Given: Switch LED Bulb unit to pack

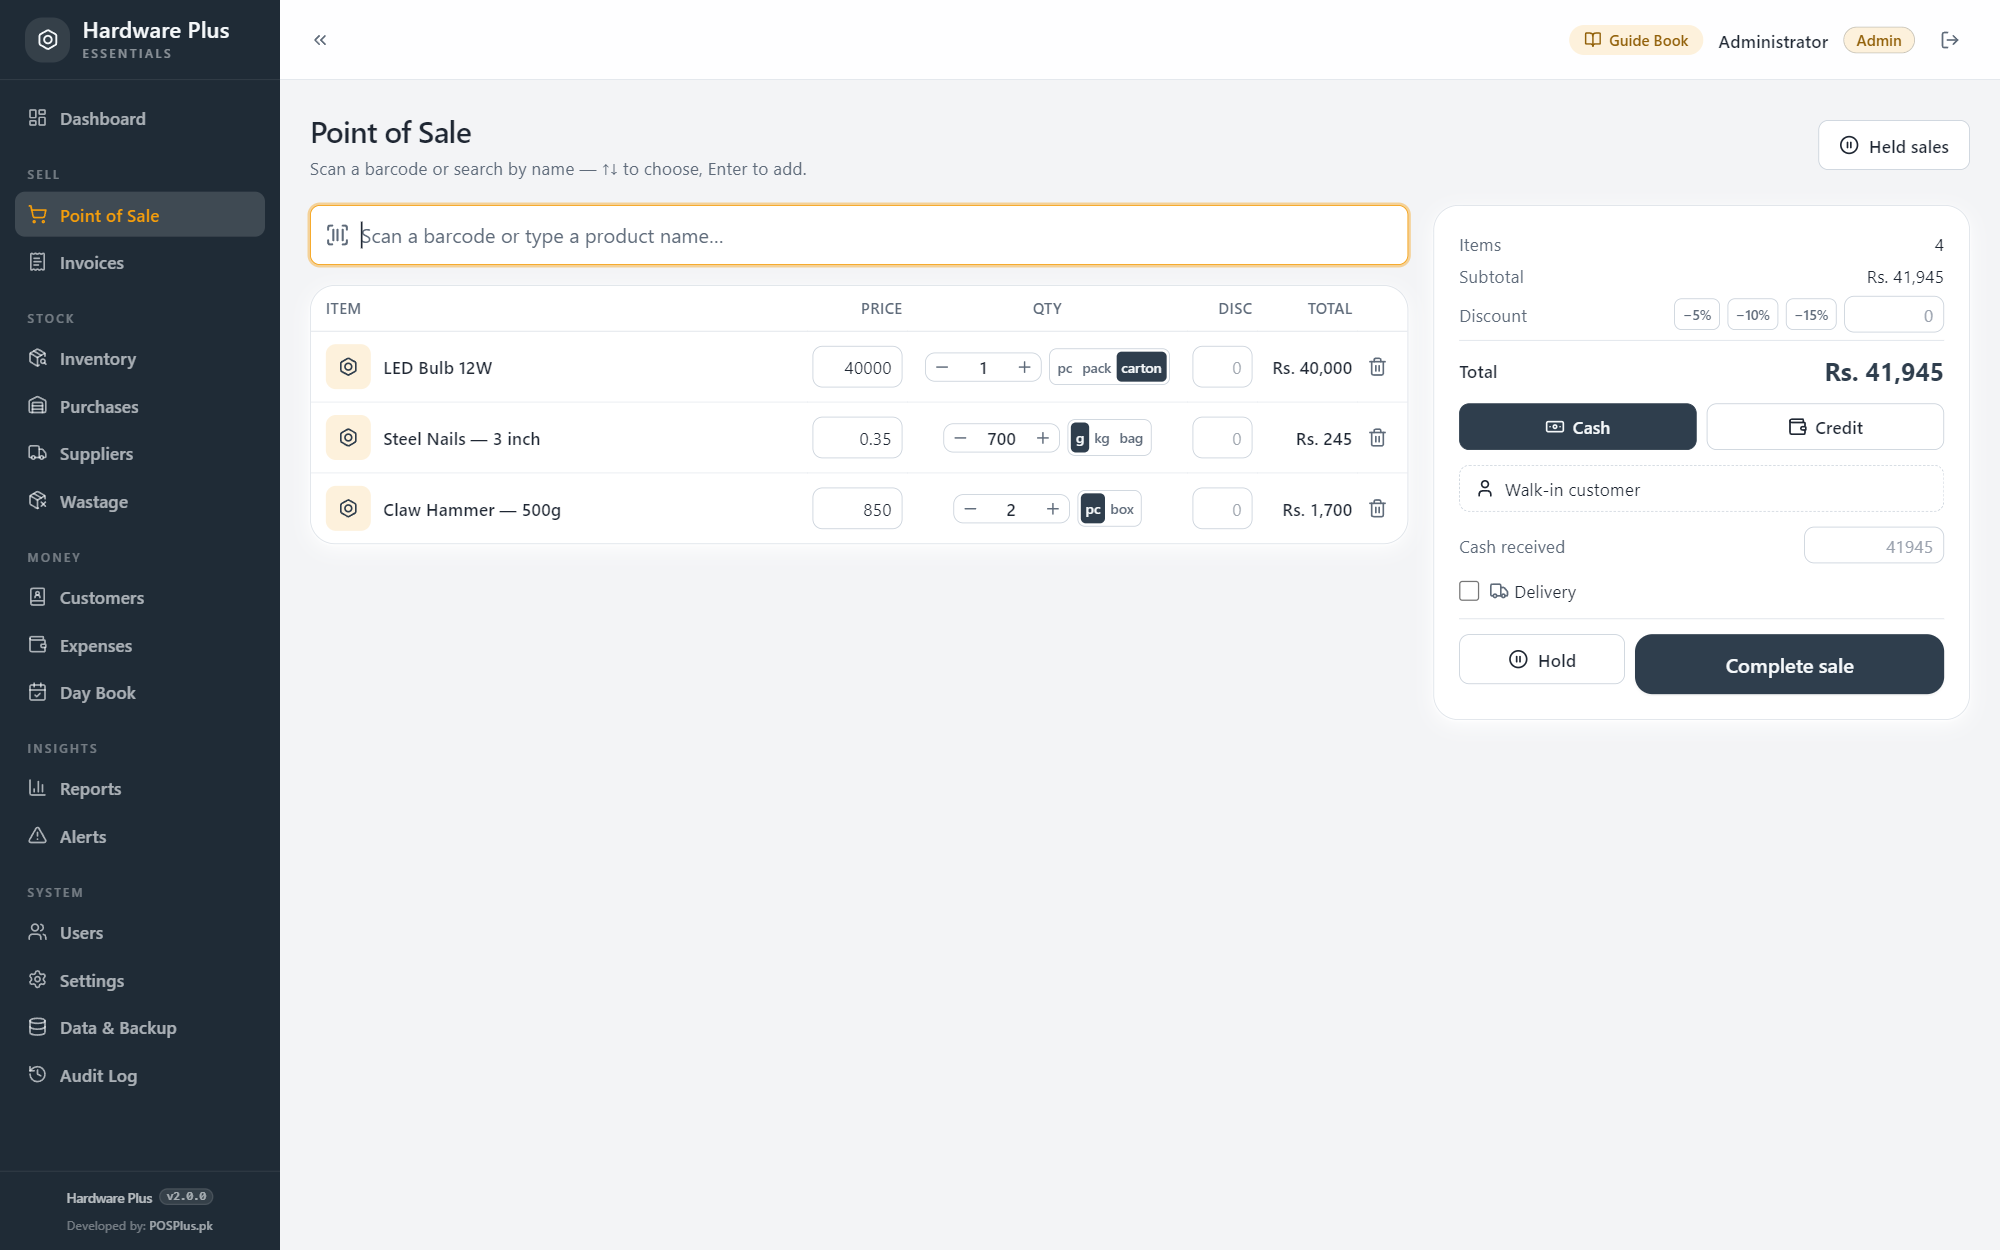Looking at the screenshot, I should click(1096, 368).
